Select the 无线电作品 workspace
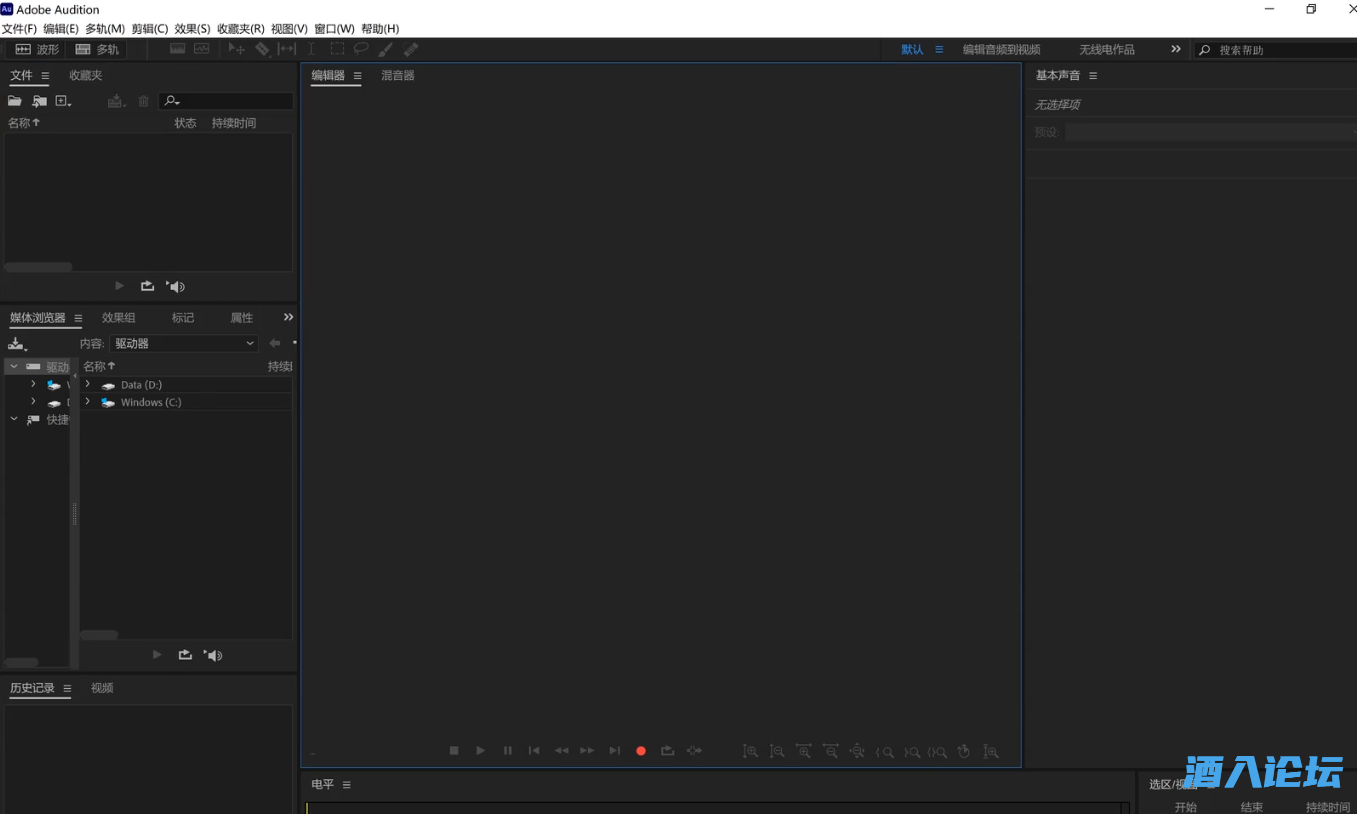Screen dimensions: 1357x814 [x=1106, y=49]
